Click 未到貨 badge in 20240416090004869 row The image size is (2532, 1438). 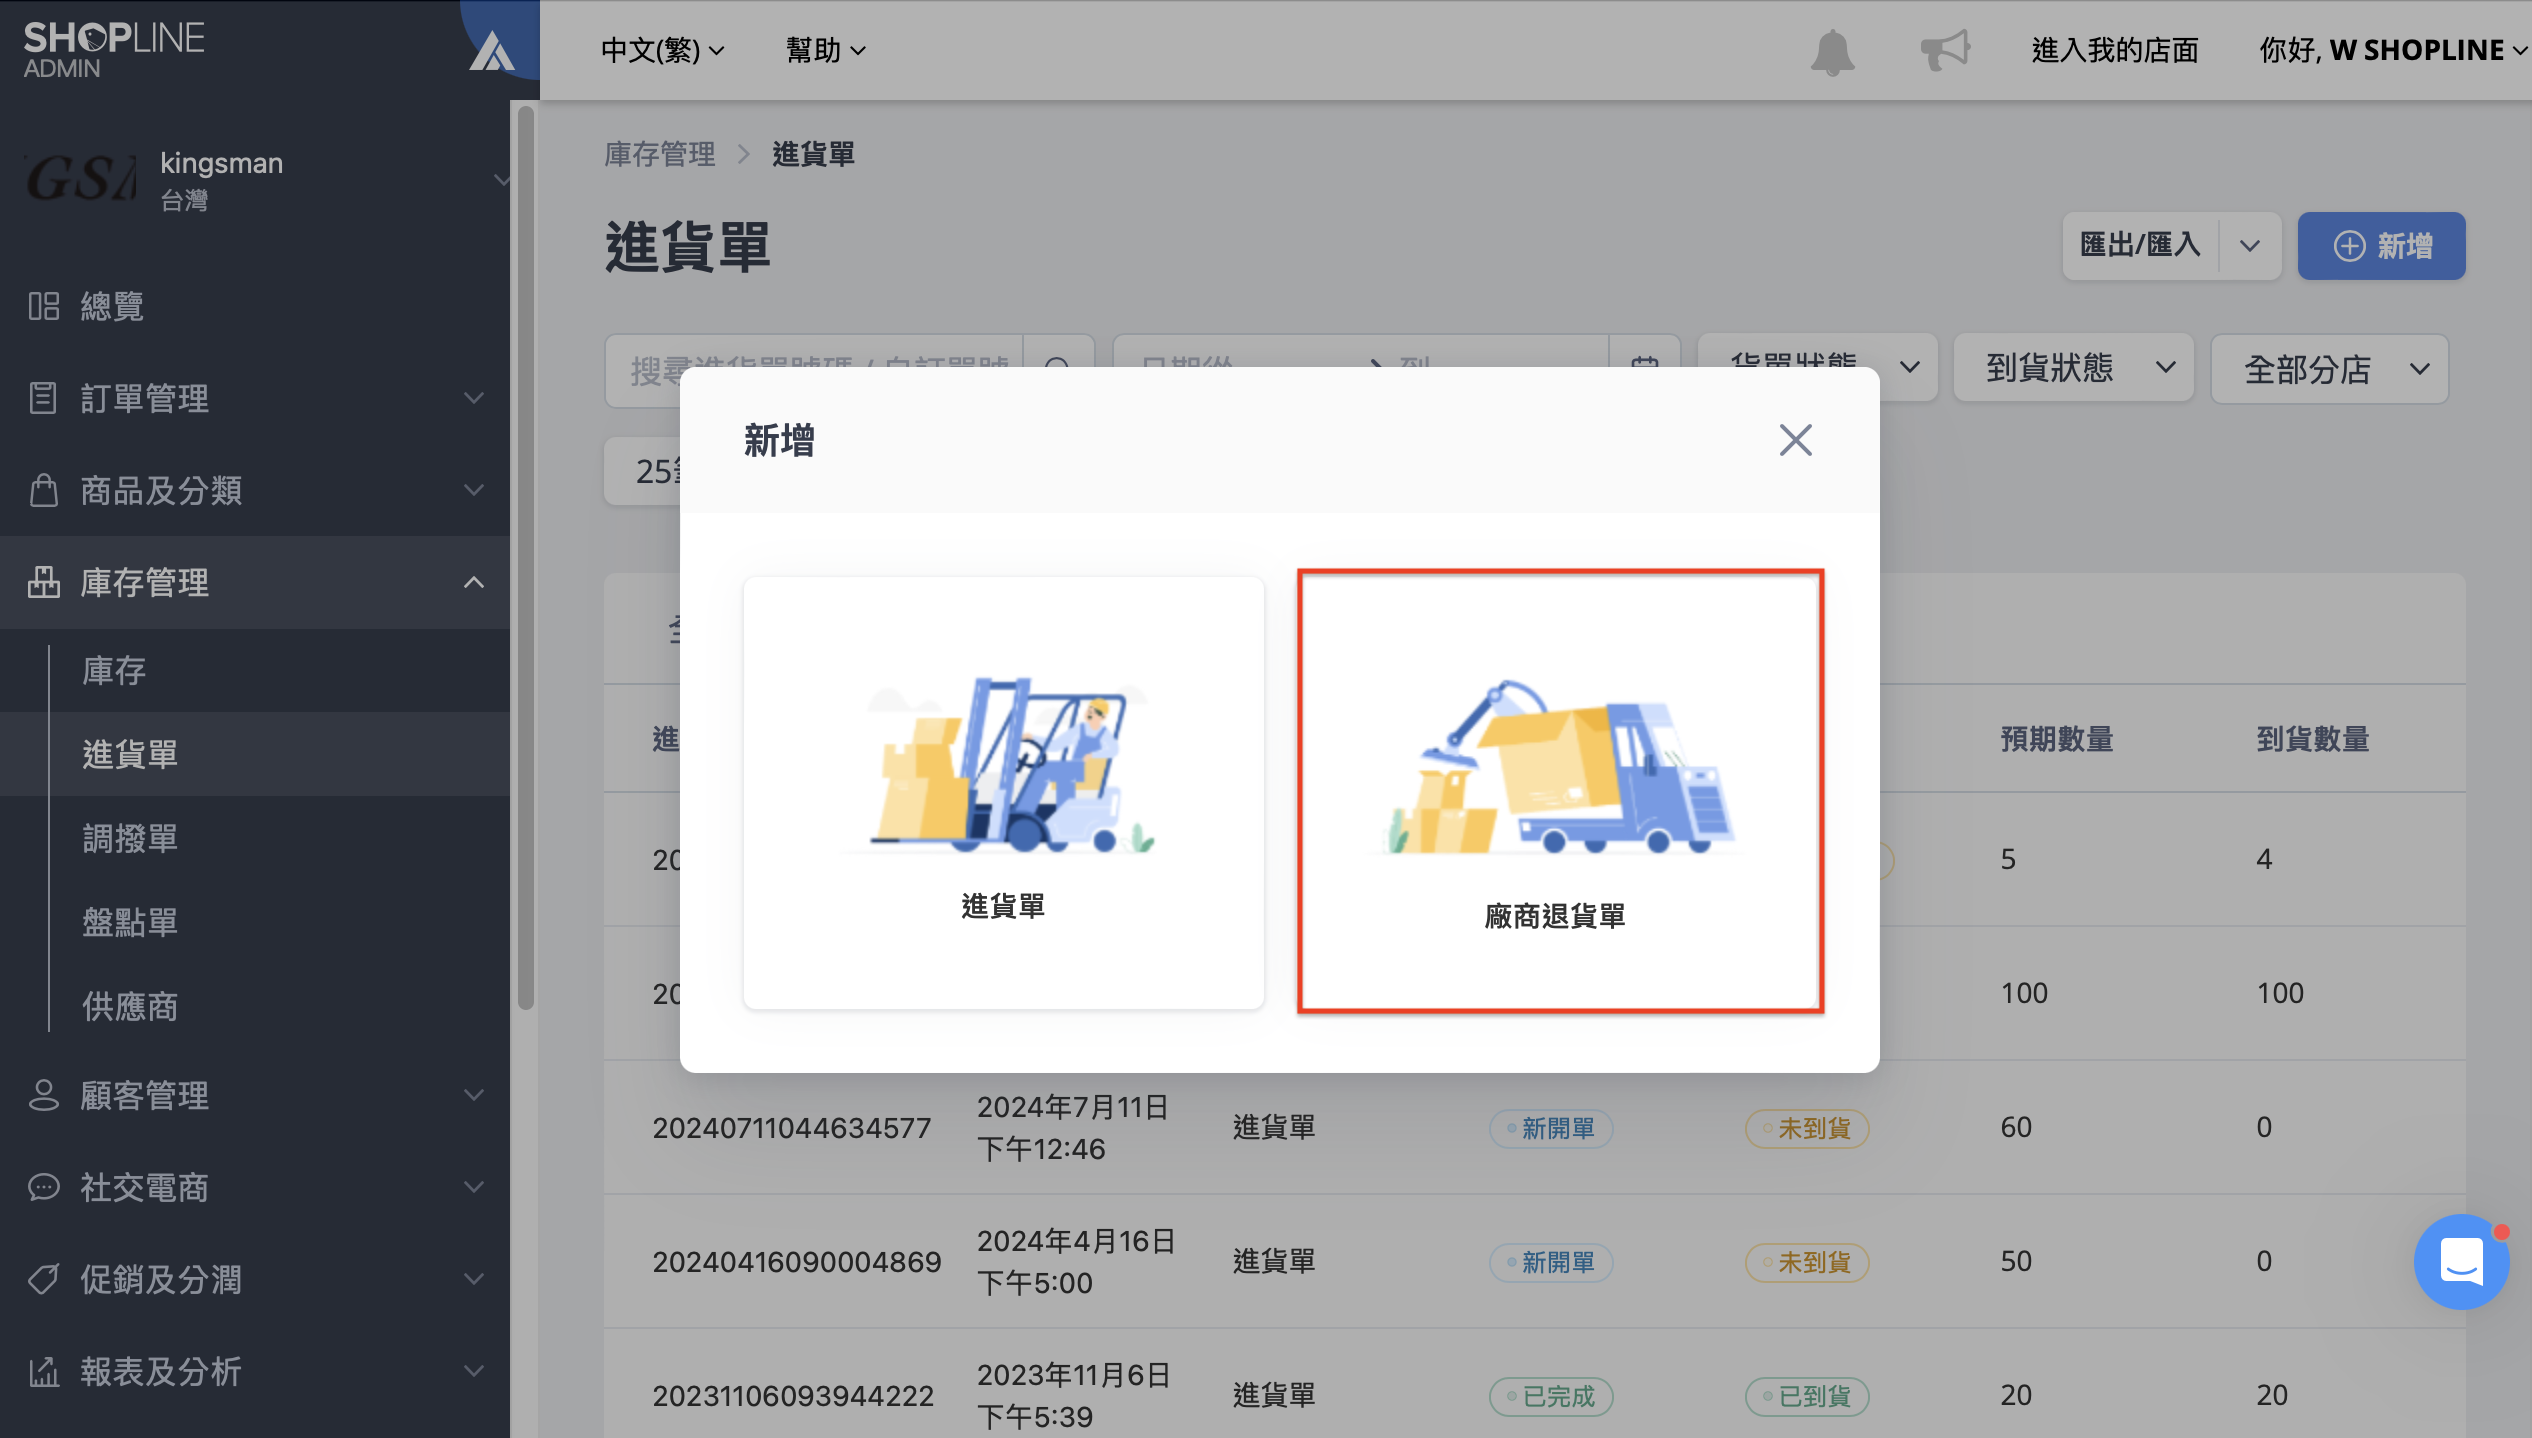(1807, 1262)
